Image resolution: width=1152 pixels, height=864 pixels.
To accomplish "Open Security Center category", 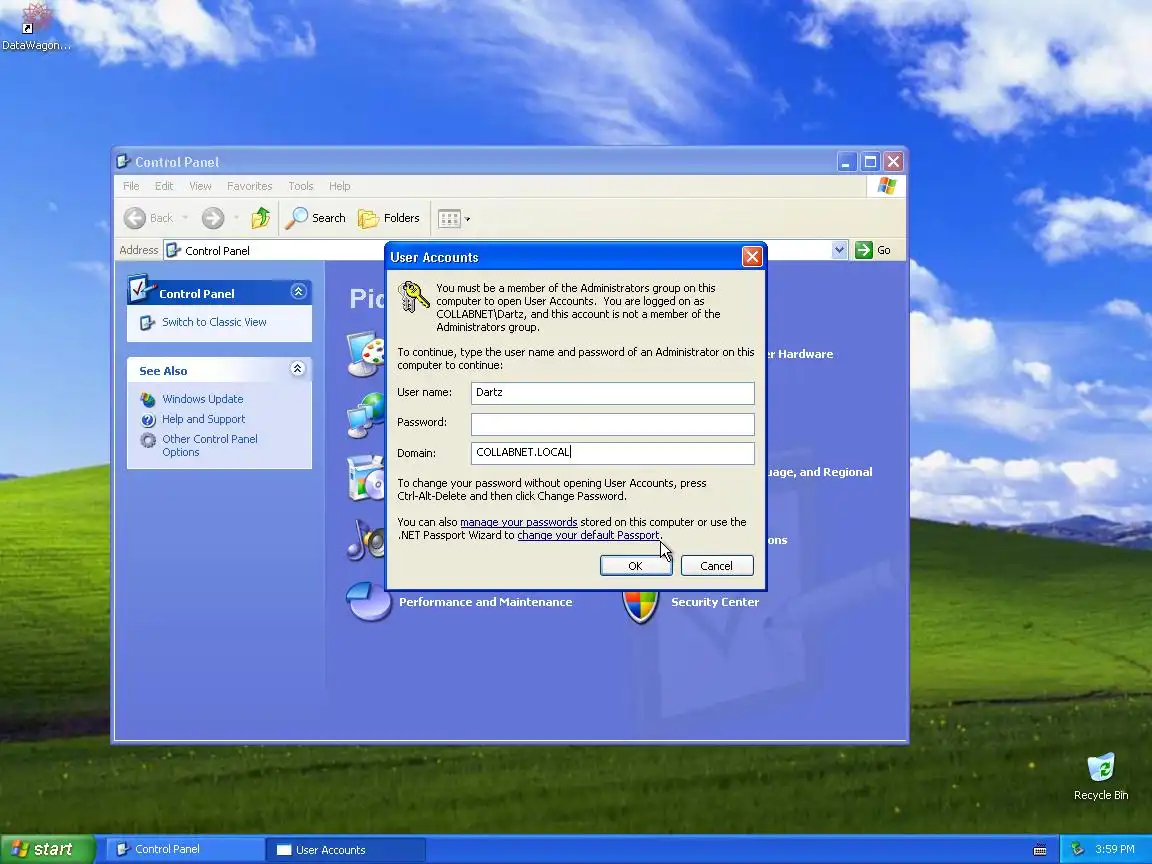I will (x=715, y=602).
